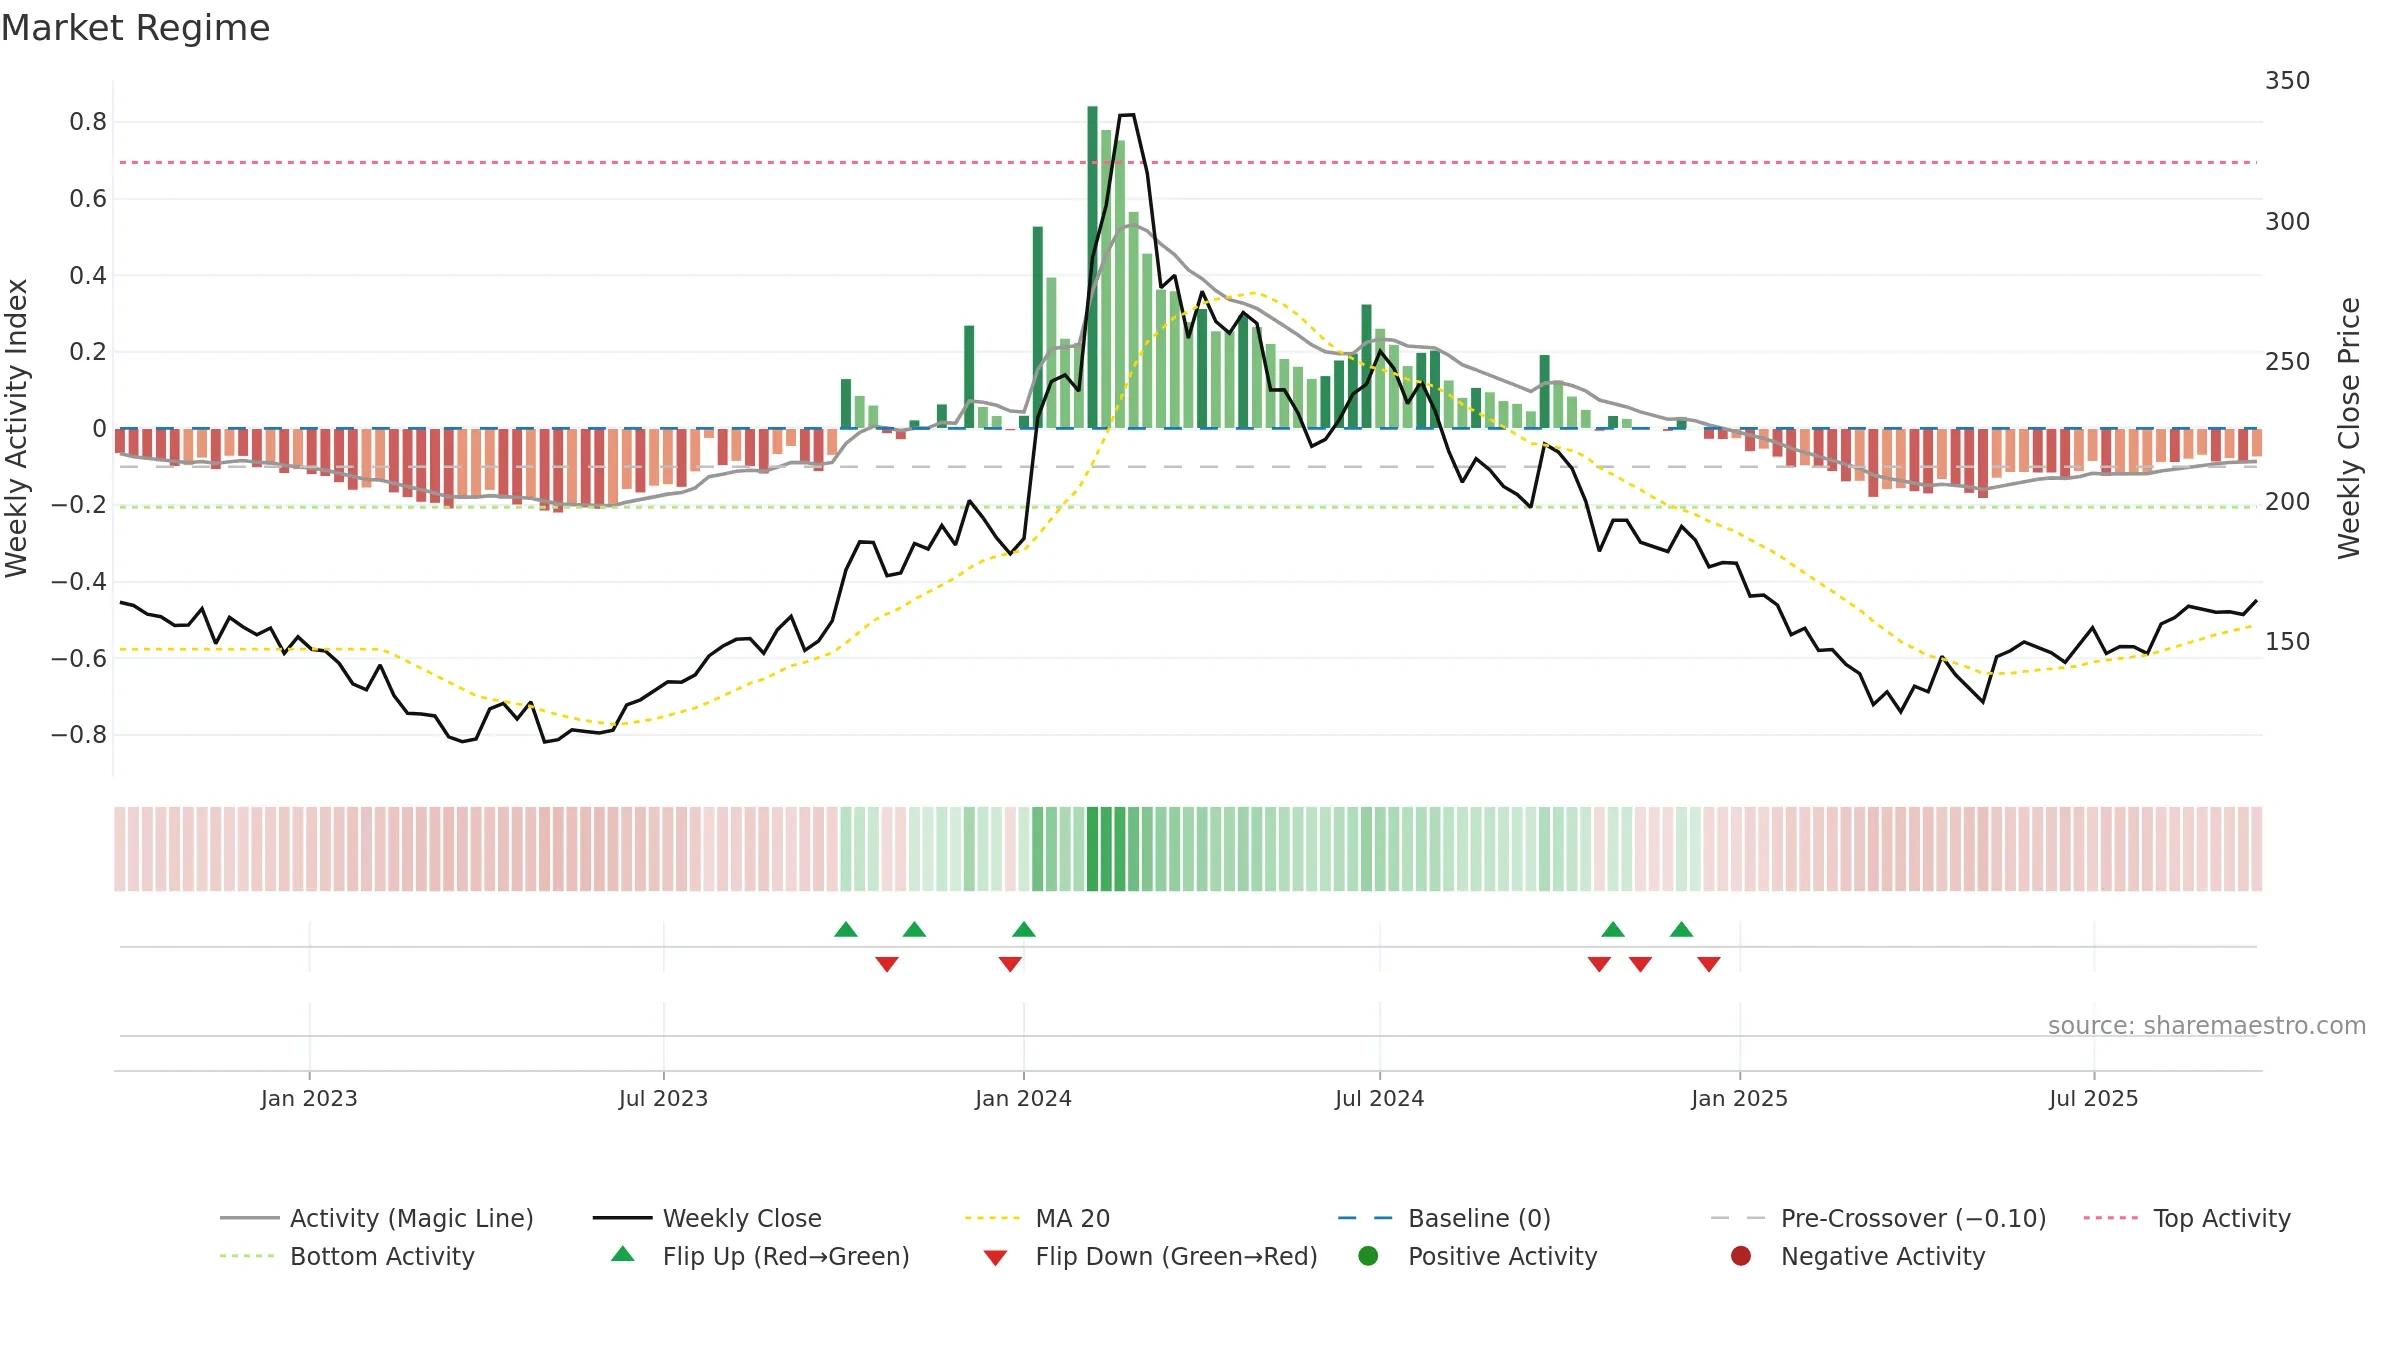Click the green Positive Activity circle icon
The height and width of the screenshot is (1350, 2400).
point(1368,1256)
